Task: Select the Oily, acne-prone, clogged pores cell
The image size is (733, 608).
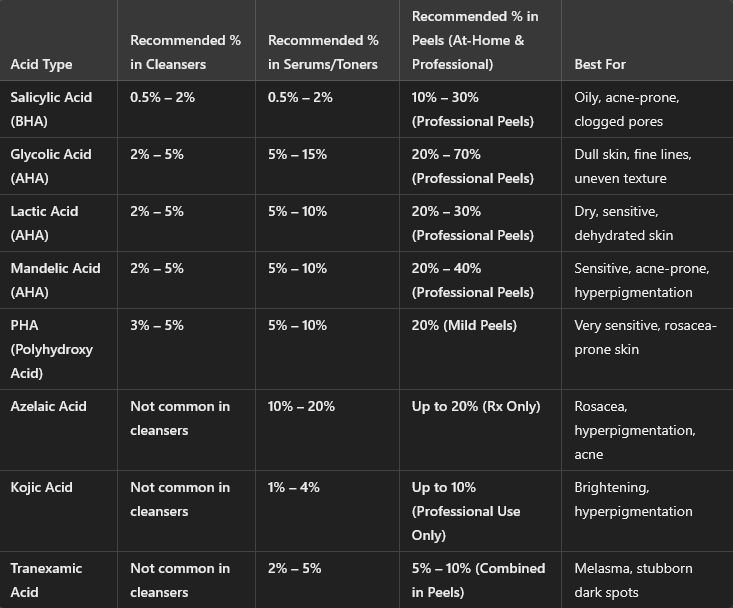Action: [626, 109]
